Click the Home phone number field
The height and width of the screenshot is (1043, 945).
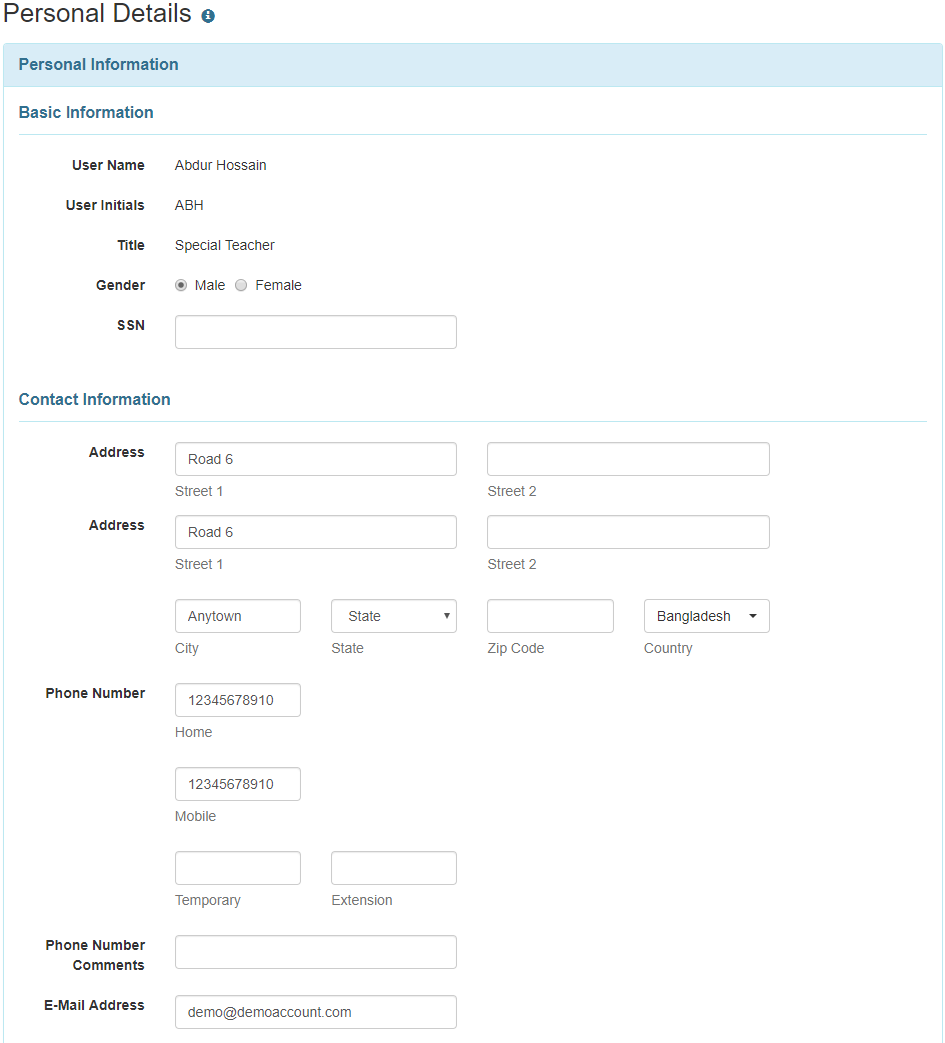238,700
